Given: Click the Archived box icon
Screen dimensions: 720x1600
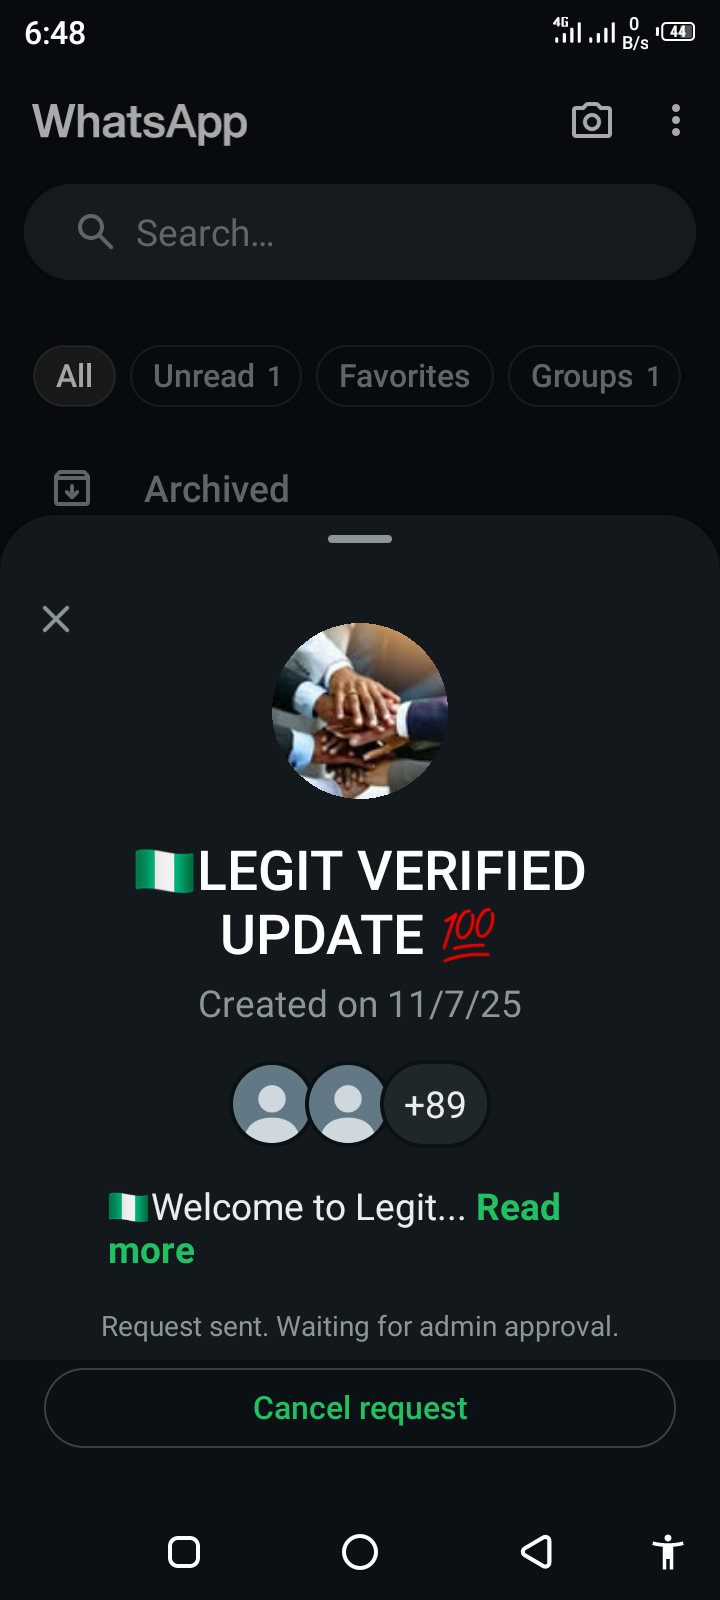Looking at the screenshot, I should pos(72,488).
